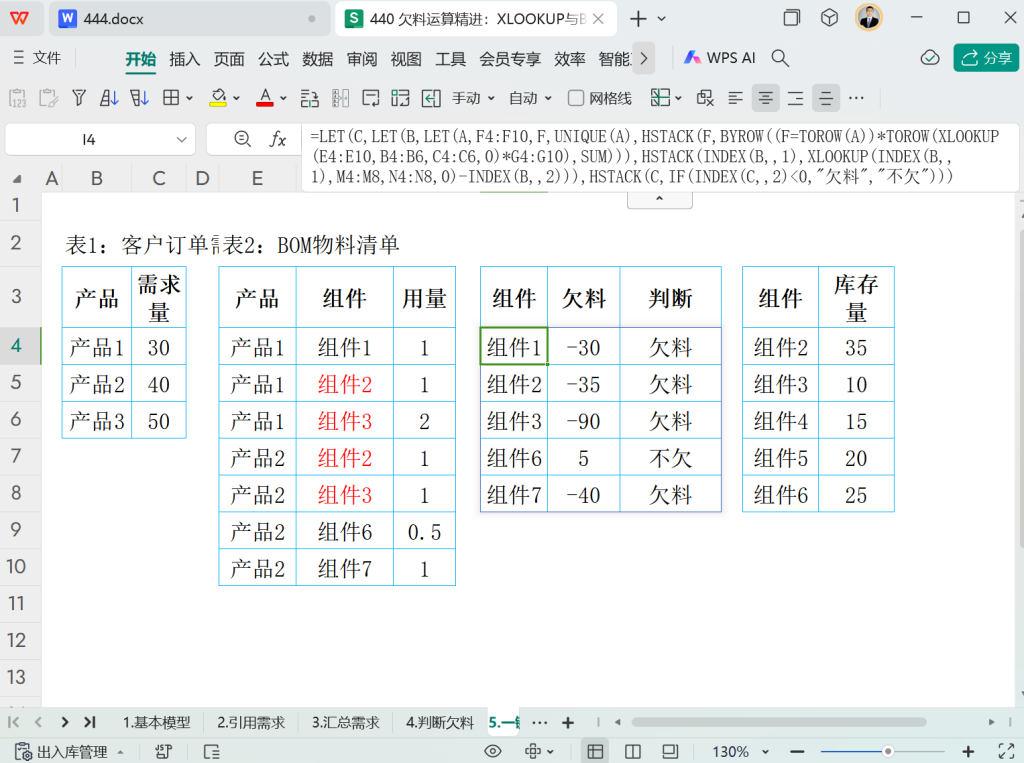The image size is (1024, 763).
Task: Show more sheet tabs ellipsis
Action: [539, 722]
